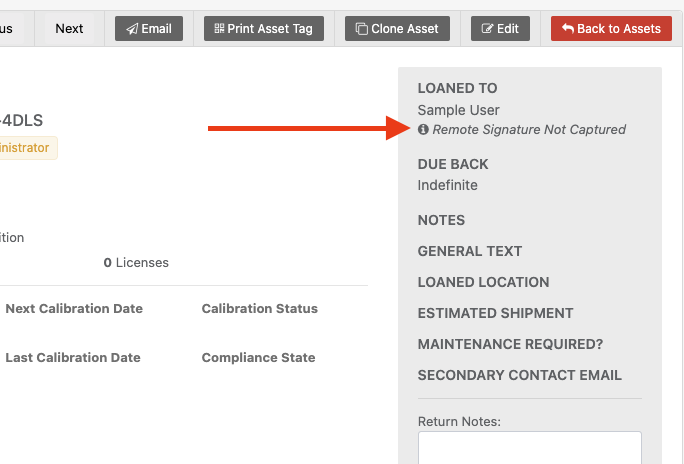Viewport: 684px width, 464px height.
Task: Click the Indefinite due back value
Action: tap(447, 185)
